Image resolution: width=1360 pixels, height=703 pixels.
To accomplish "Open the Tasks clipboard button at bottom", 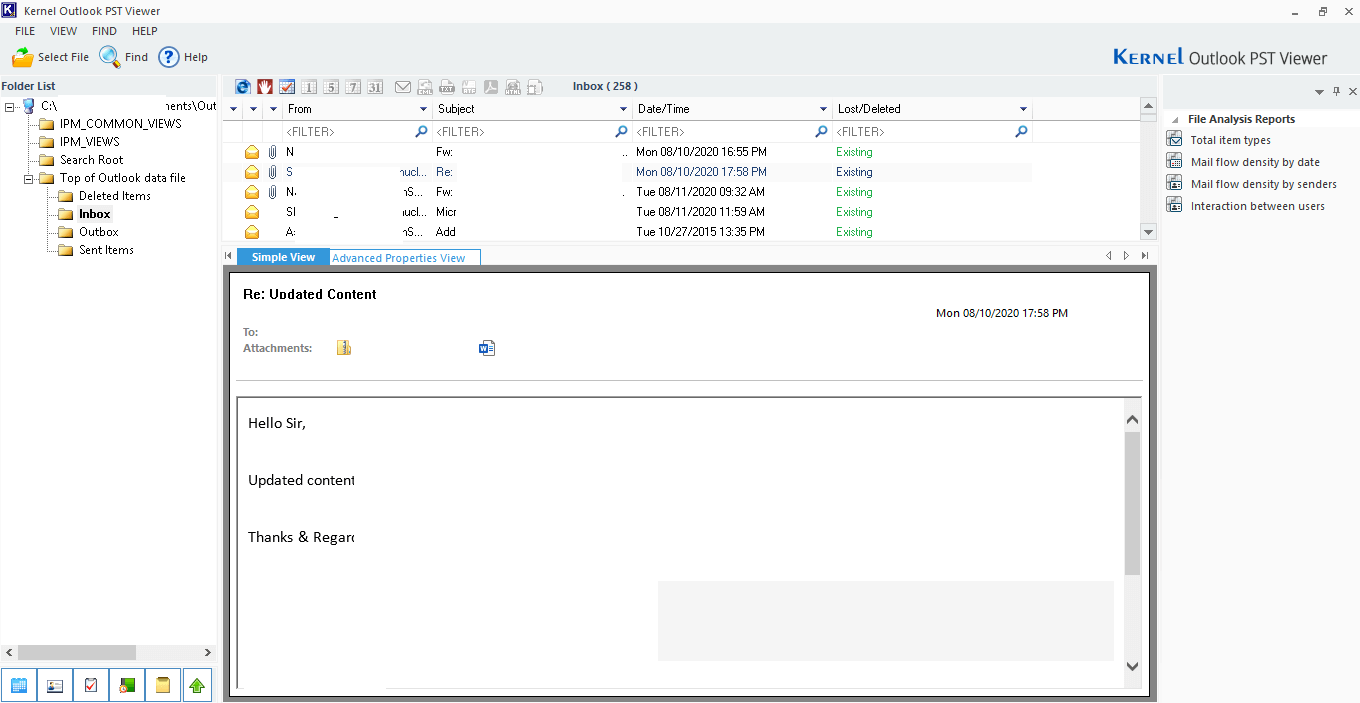I will coord(91,685).
